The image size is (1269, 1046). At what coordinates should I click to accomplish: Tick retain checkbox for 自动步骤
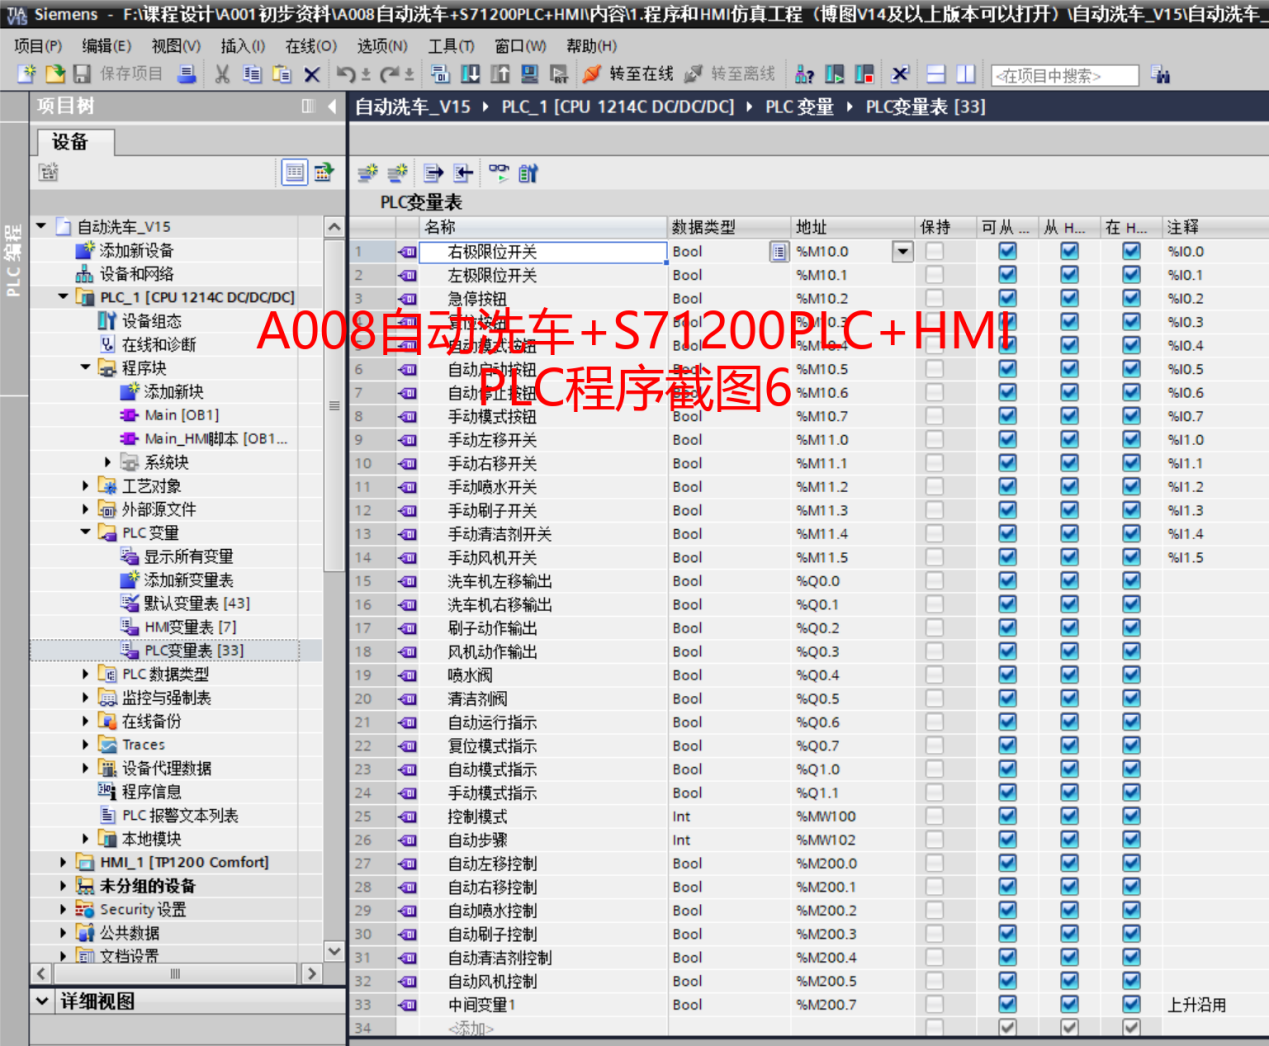pos(934,840)
